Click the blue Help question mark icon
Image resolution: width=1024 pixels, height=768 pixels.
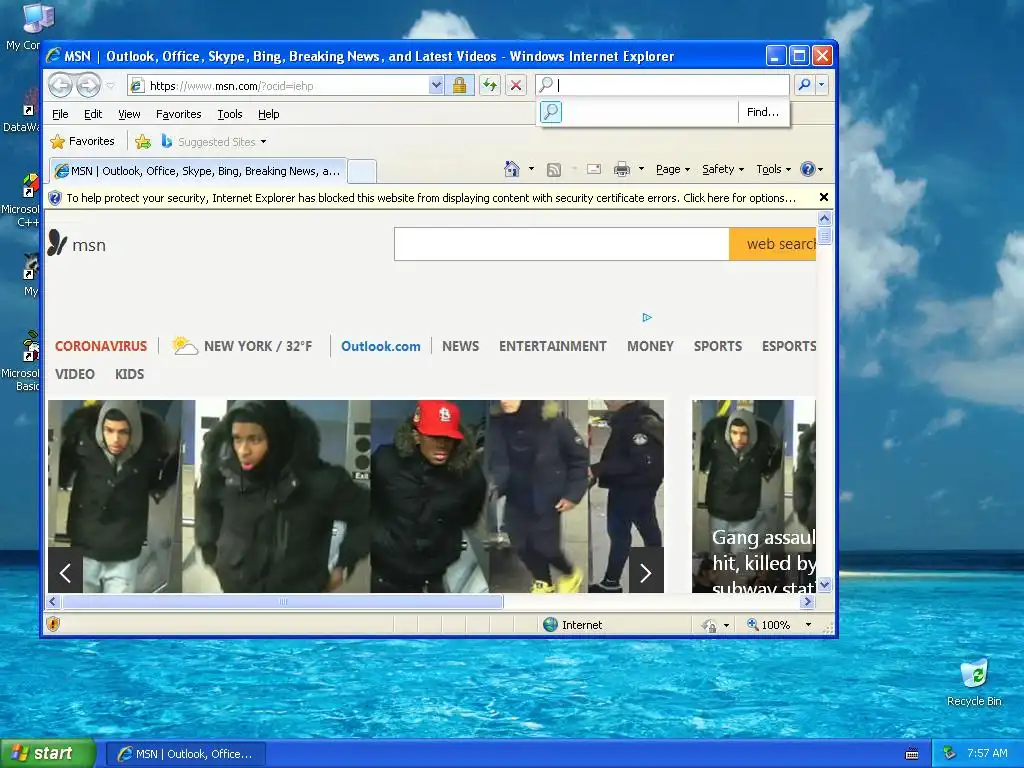point(807,169)
